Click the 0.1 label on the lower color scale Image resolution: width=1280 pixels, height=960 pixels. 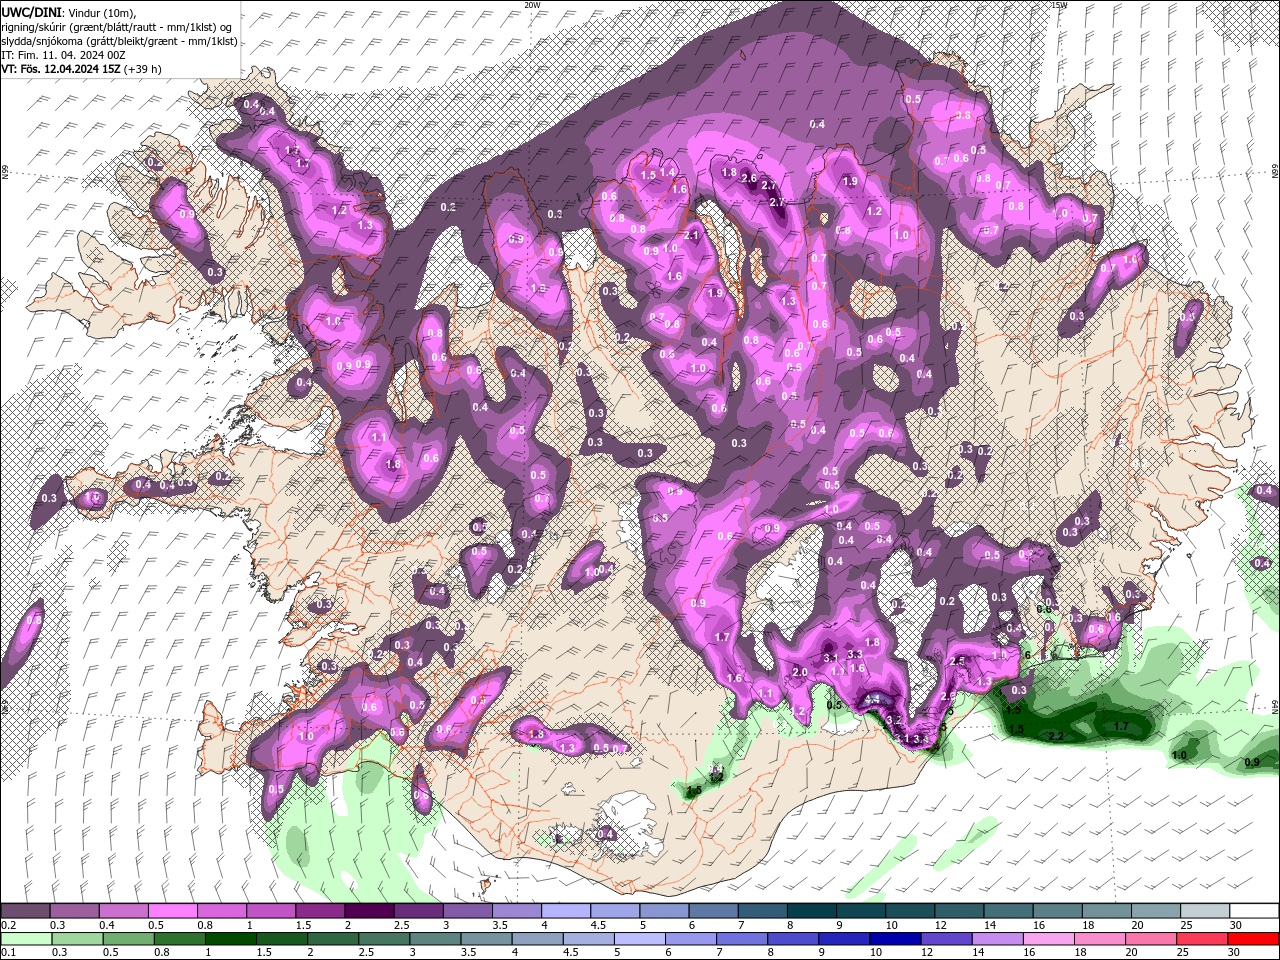point(9,951)
